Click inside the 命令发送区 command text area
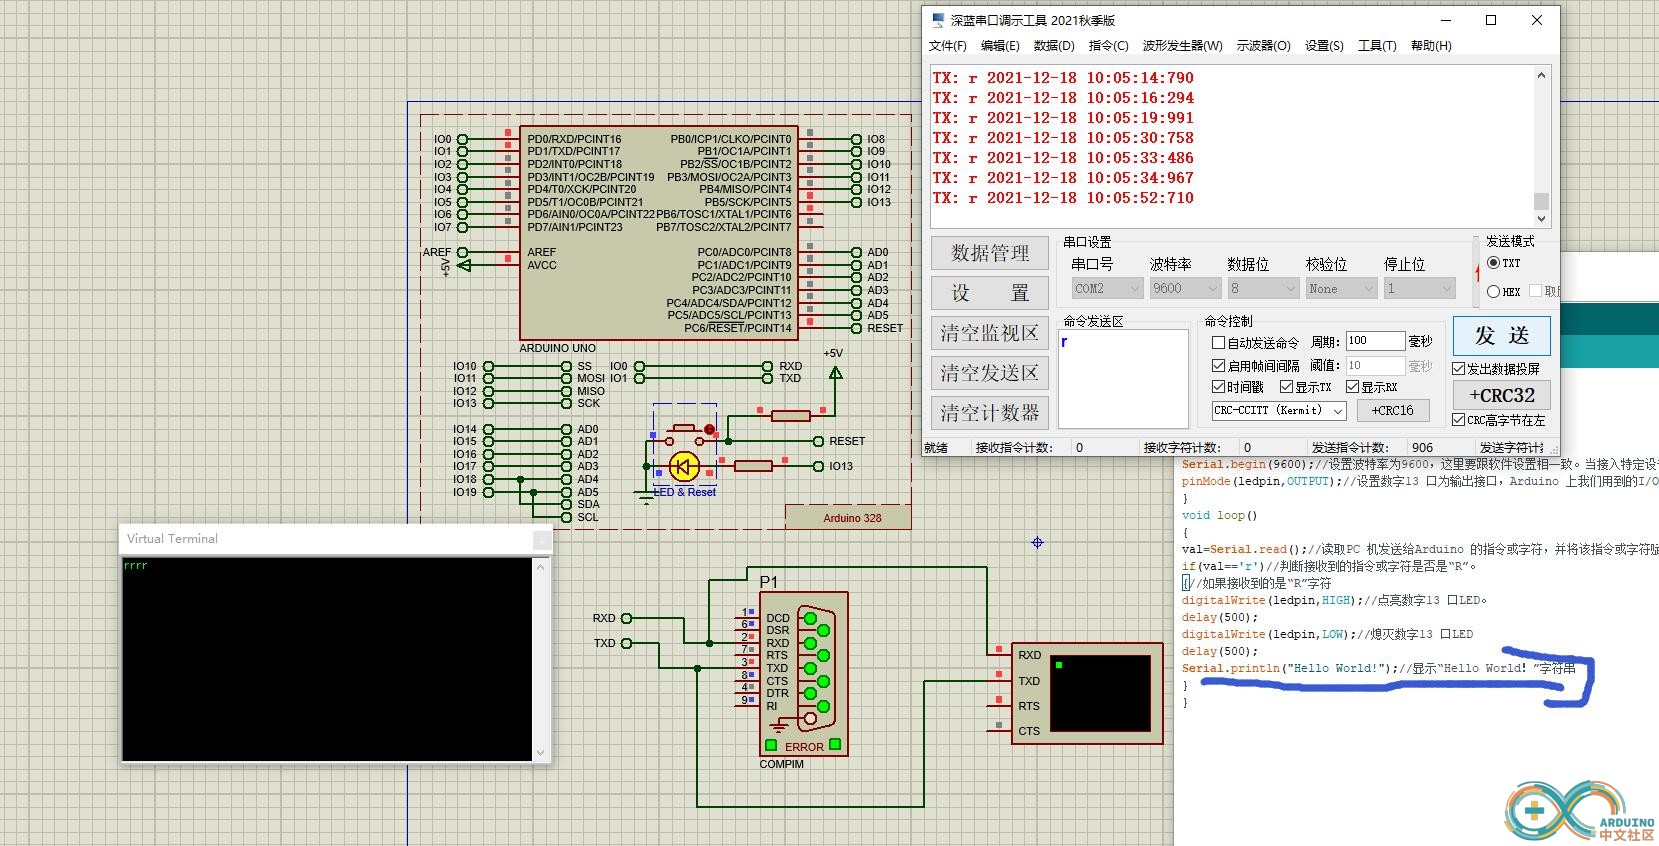 coord(1122,379)
